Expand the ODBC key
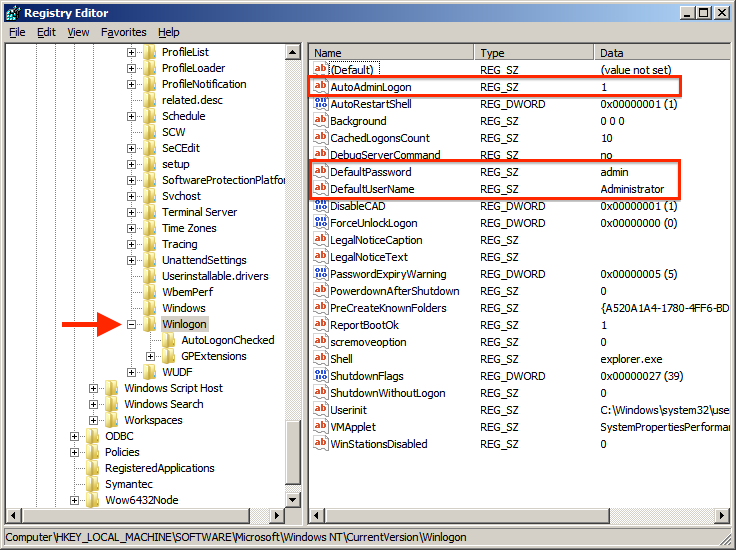This screenshot has width=736, height=550. point(74,436)
